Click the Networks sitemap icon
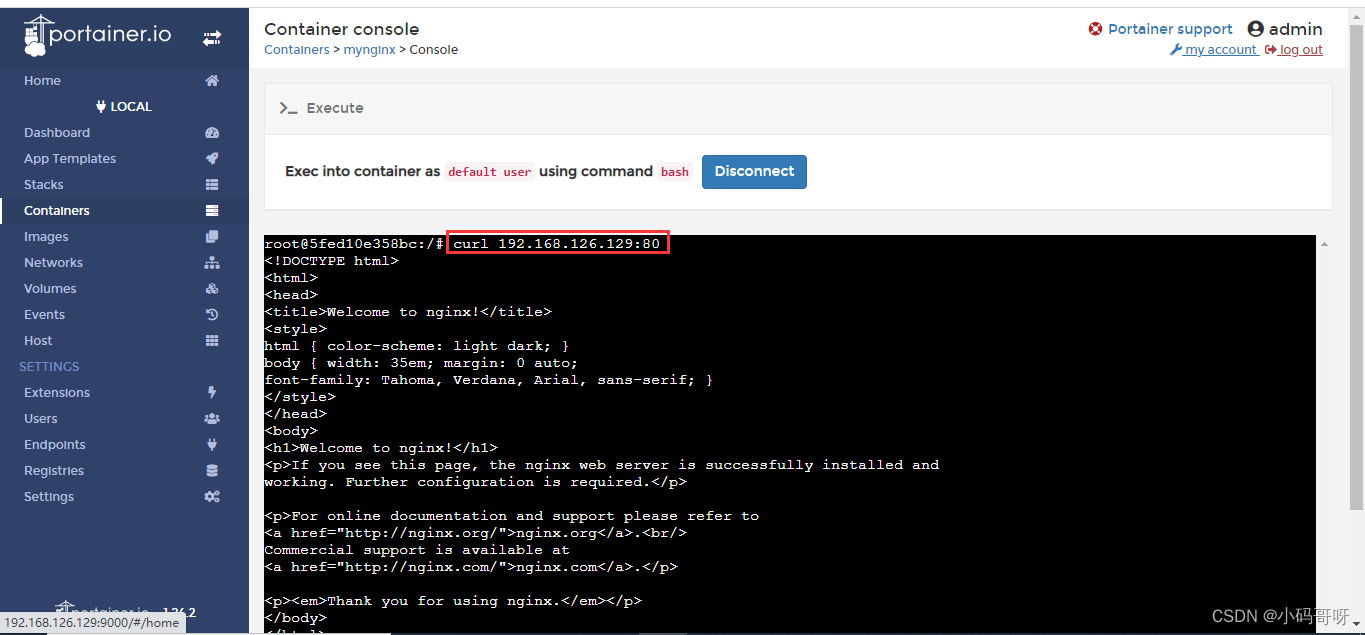The image size is (1365, 635). 212,263
